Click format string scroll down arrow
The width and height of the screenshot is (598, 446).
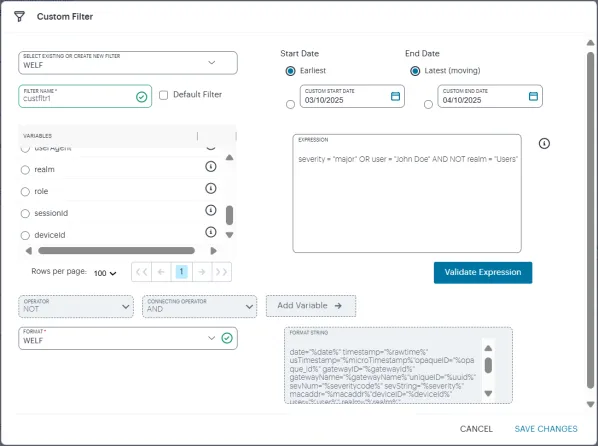488,393
